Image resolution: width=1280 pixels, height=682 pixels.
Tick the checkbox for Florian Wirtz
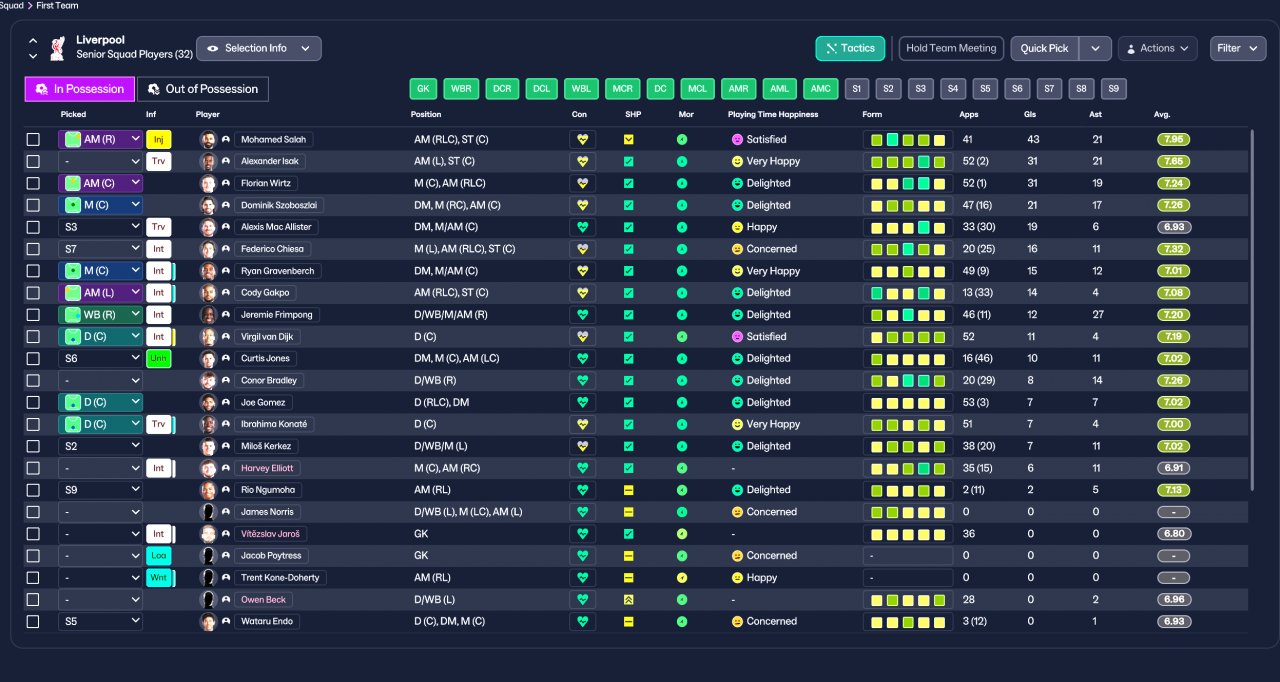33,183
